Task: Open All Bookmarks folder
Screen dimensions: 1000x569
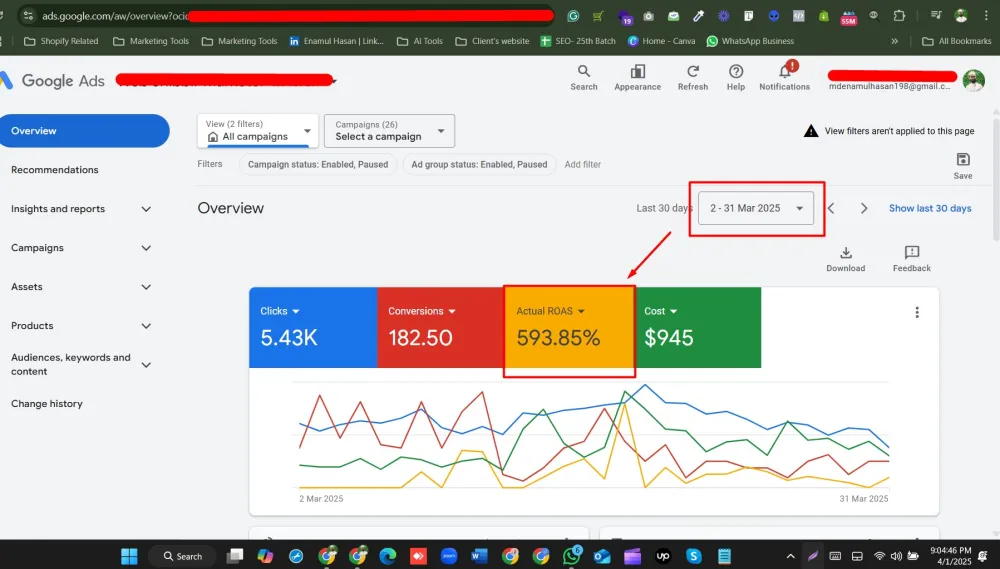Action: [957, 41]
